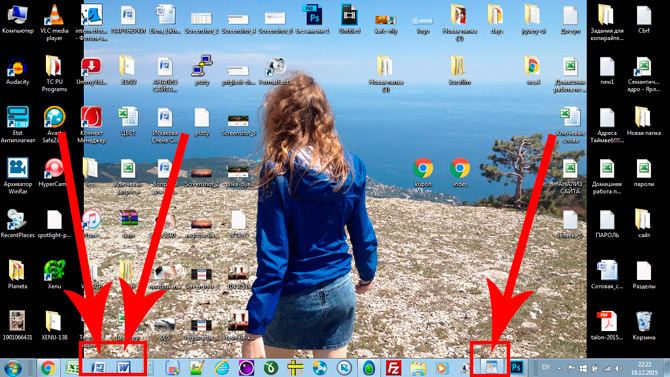Select the Planeta folder on desktop
This screenshot has height=377, width=670.
18,274
